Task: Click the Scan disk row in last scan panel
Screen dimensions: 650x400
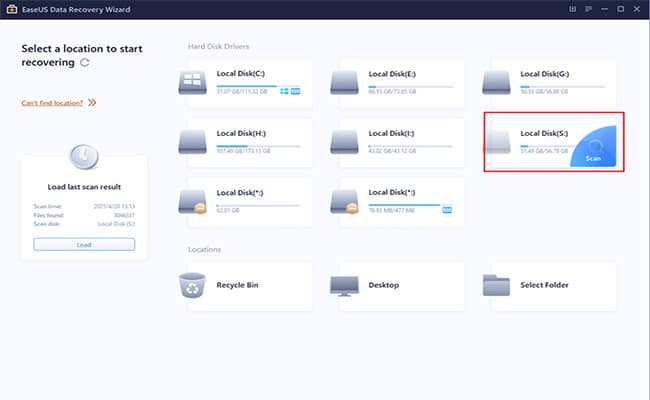Action: click(x=84, y=224)
